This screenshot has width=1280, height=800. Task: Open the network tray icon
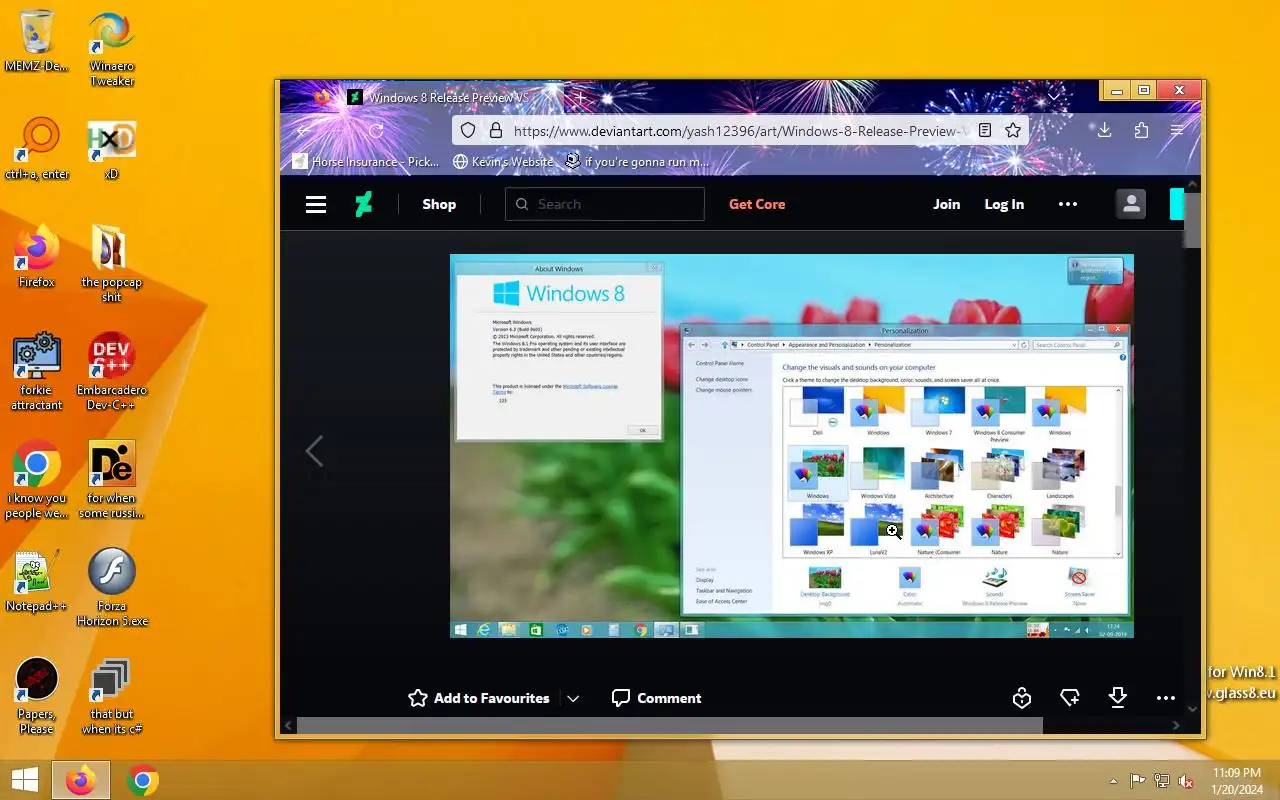(1162, 781)
